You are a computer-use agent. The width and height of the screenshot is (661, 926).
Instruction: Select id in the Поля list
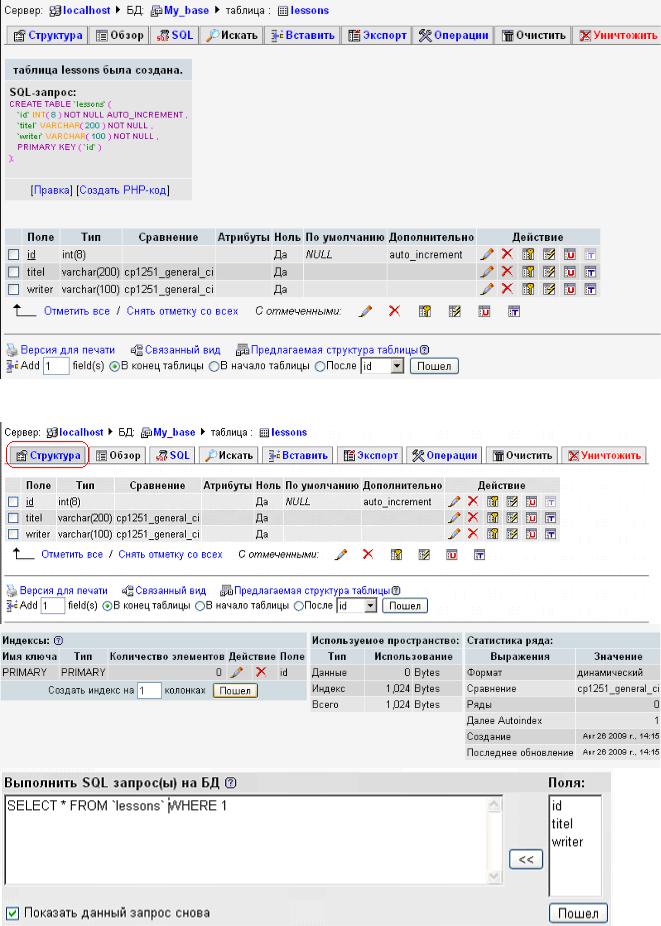[557, 806]
